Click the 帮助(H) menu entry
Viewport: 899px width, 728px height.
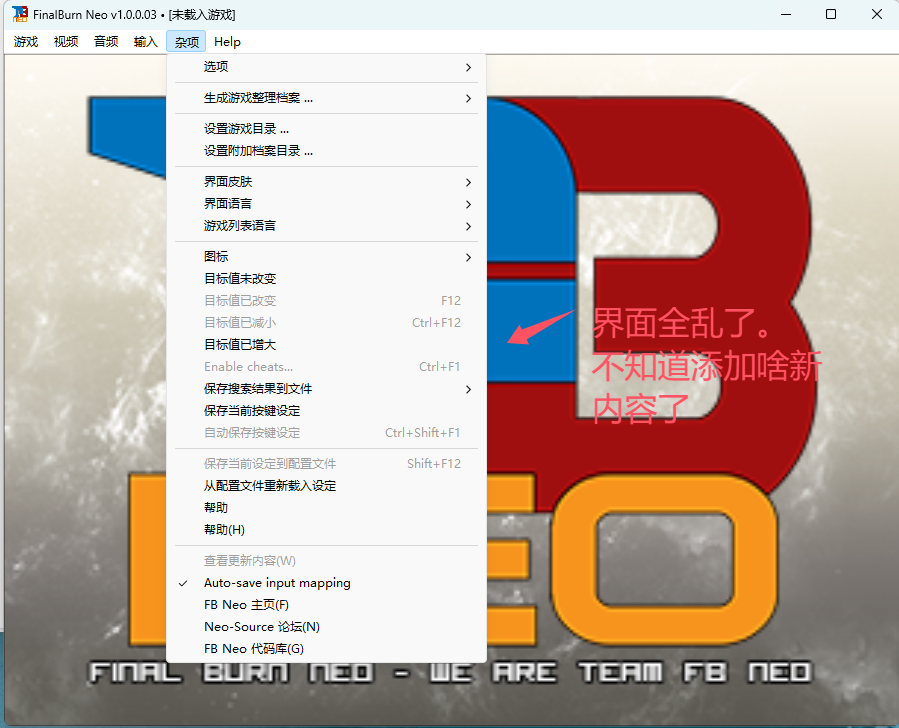tap(326, 530)
